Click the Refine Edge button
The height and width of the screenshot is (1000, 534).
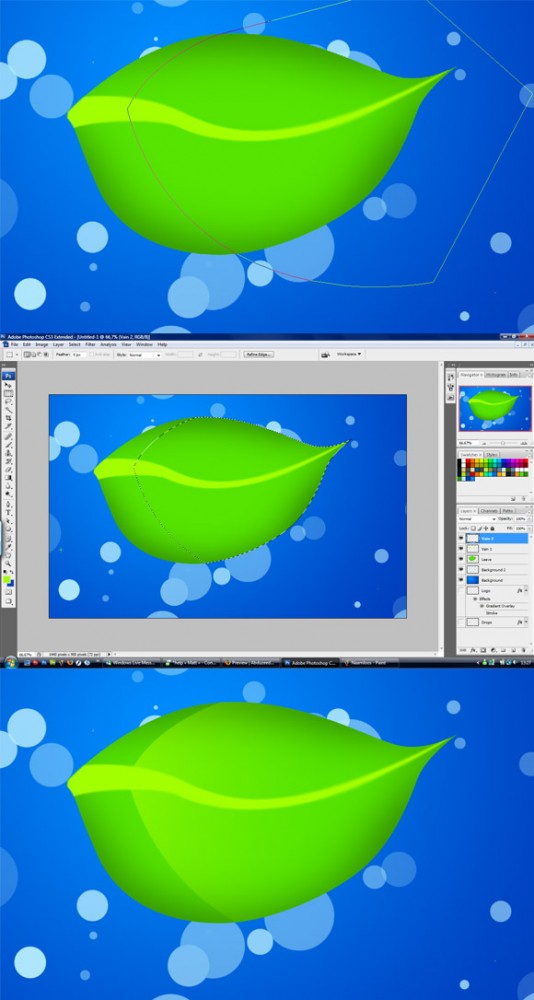coord(258,354)
